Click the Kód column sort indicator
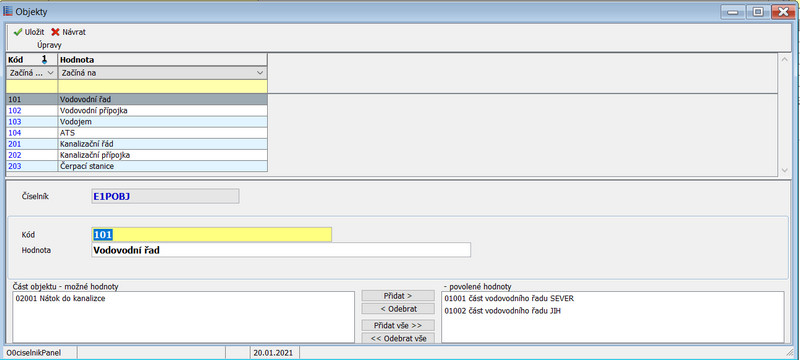Viewport: 800px width, 360px height. pos(44,60)
